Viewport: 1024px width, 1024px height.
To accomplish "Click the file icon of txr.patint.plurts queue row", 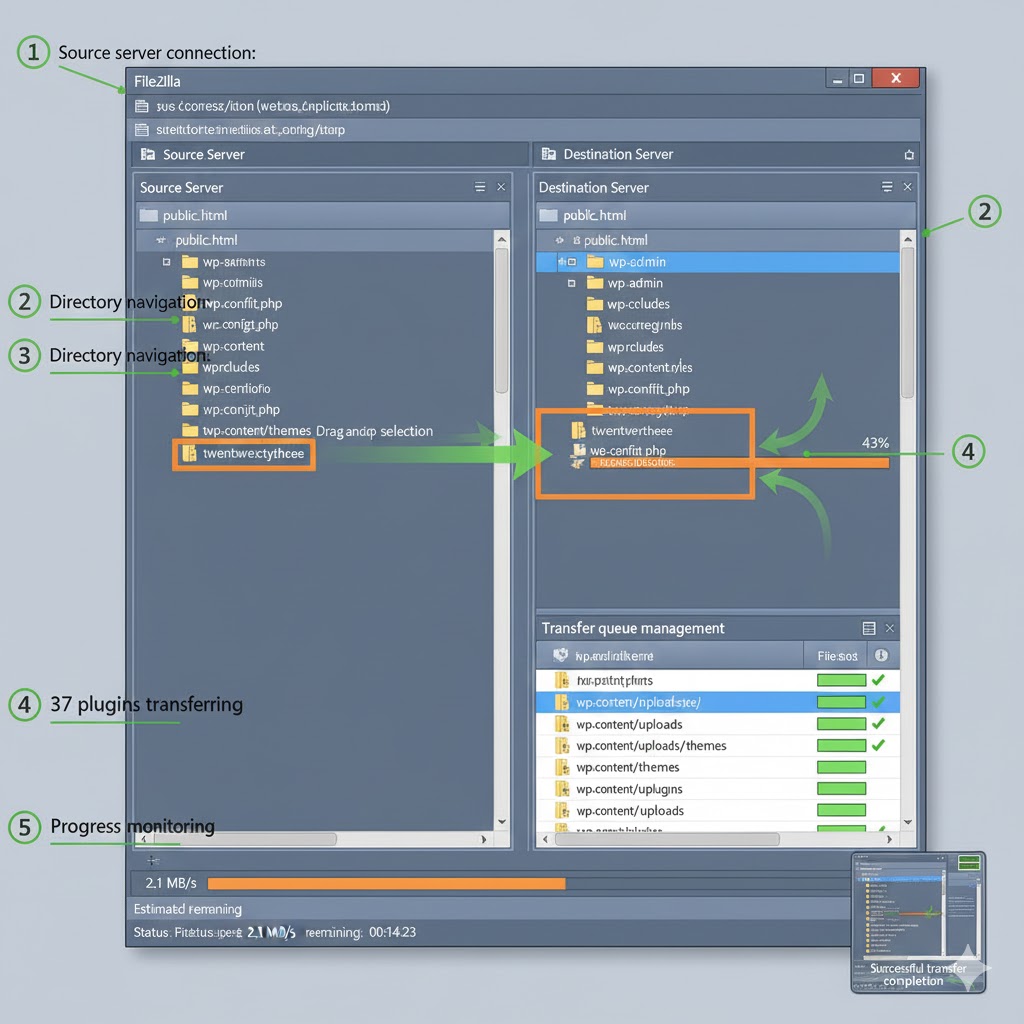I will 562,680.
